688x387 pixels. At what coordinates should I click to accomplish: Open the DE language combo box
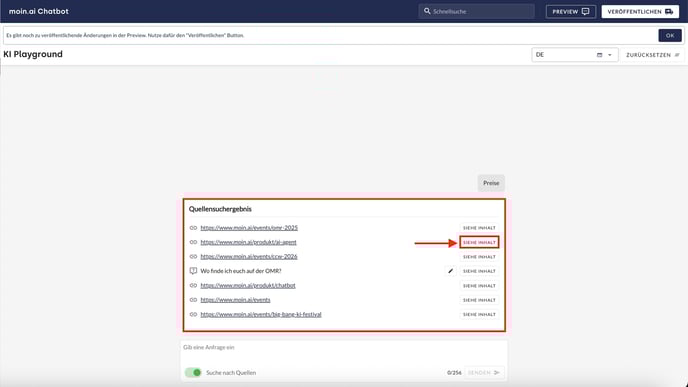575,55
